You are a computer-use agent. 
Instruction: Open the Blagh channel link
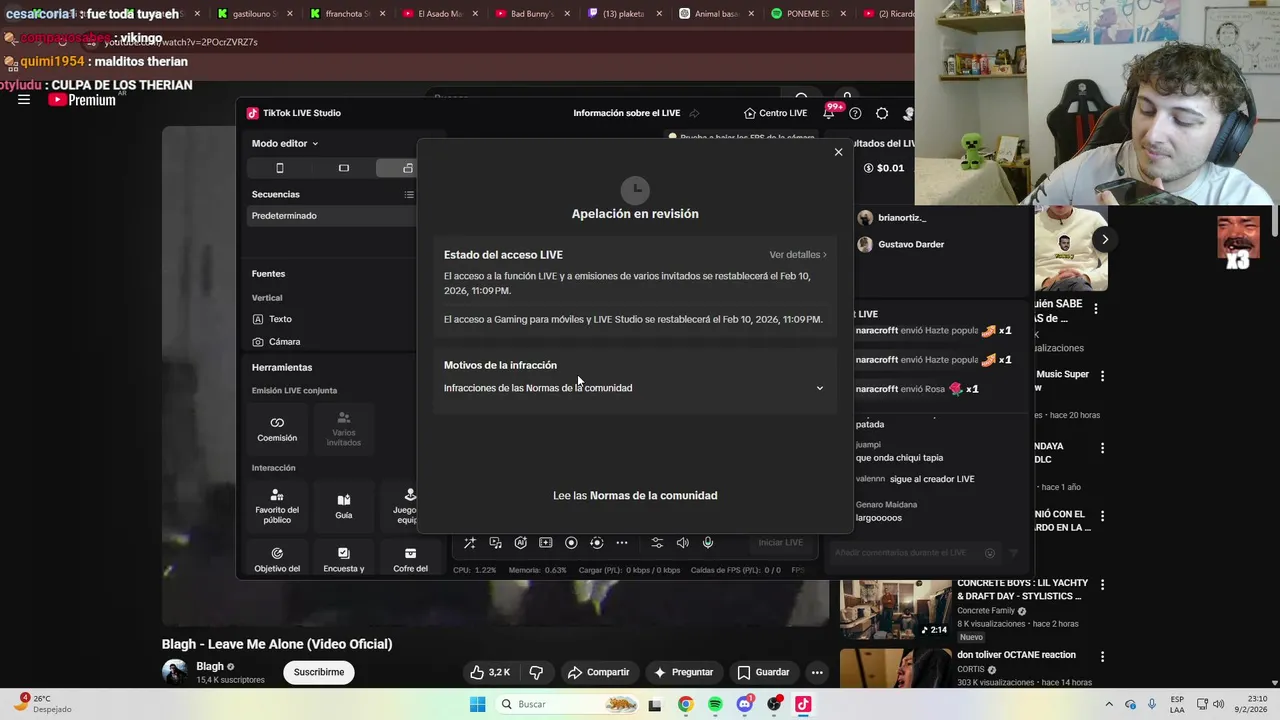point(210,667)
